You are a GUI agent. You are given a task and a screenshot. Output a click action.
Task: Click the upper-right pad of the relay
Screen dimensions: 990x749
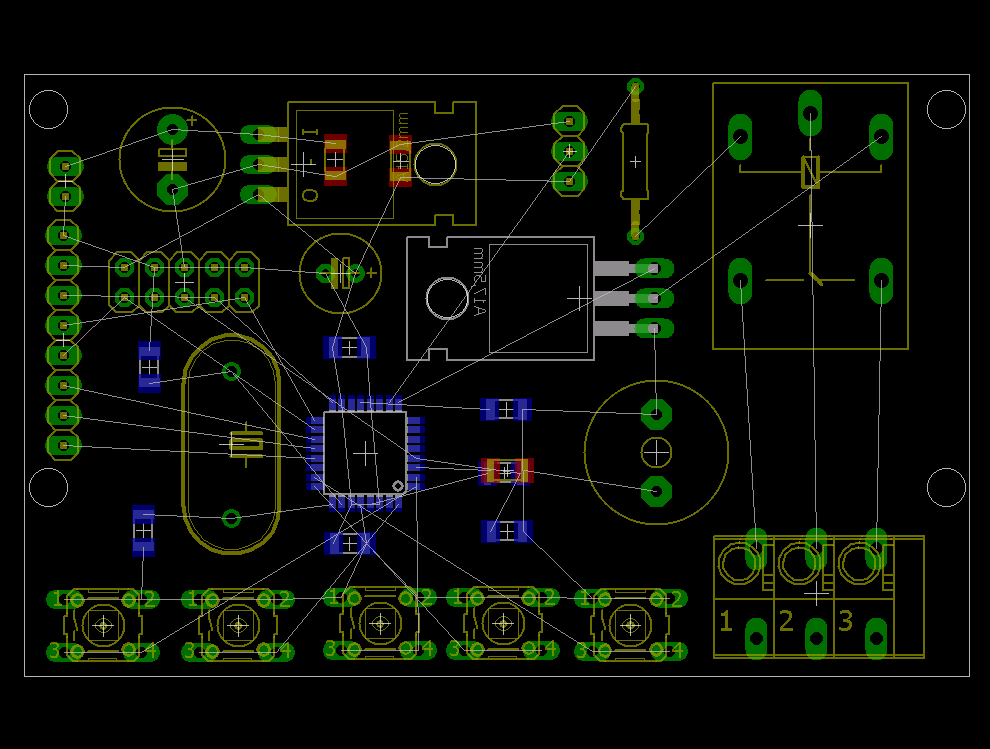click(881, 136)
